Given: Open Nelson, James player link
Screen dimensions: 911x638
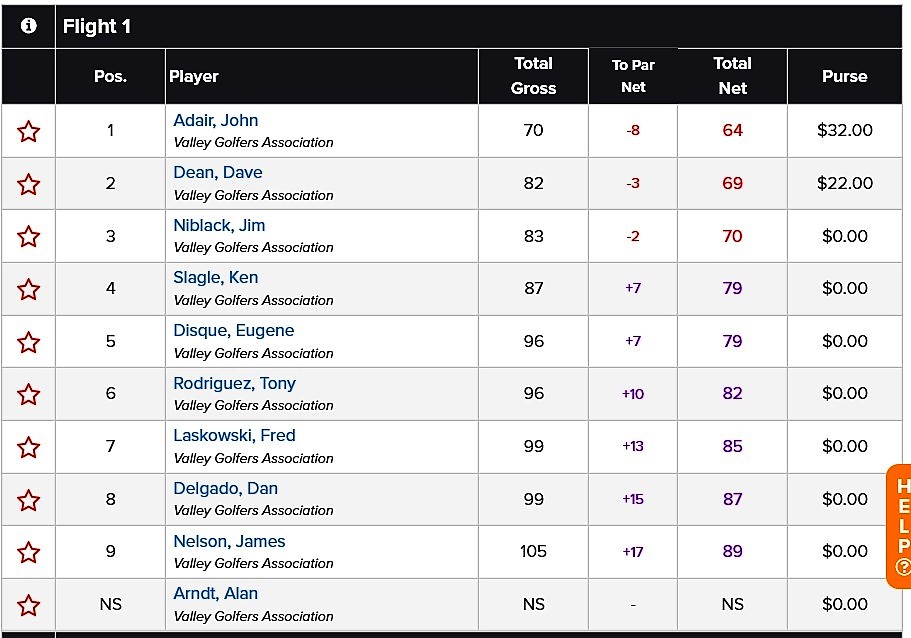Looking at the screenshot, I should pyautogui.click(x=229, y=542).
